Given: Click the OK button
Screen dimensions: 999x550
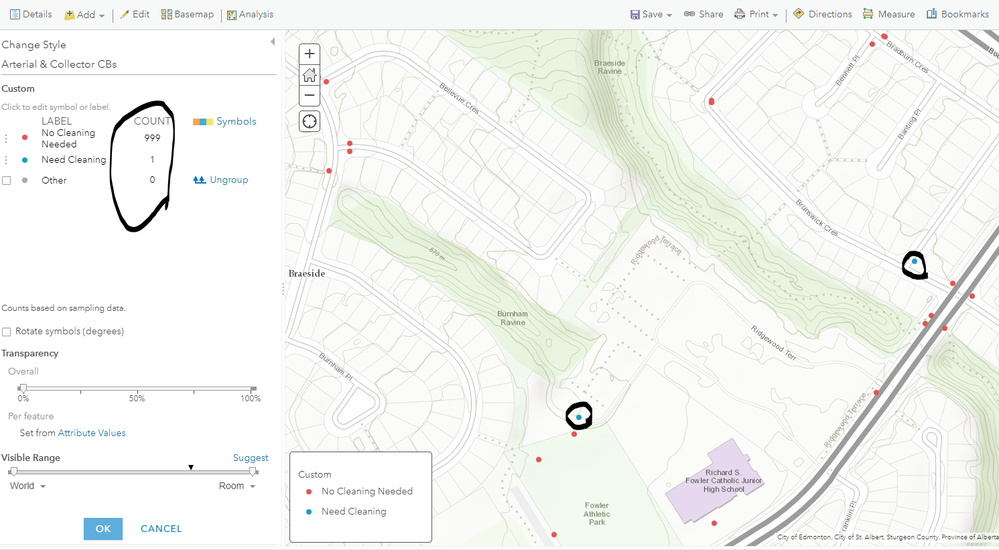Looking at the screenshot, I should click(103, 528).
